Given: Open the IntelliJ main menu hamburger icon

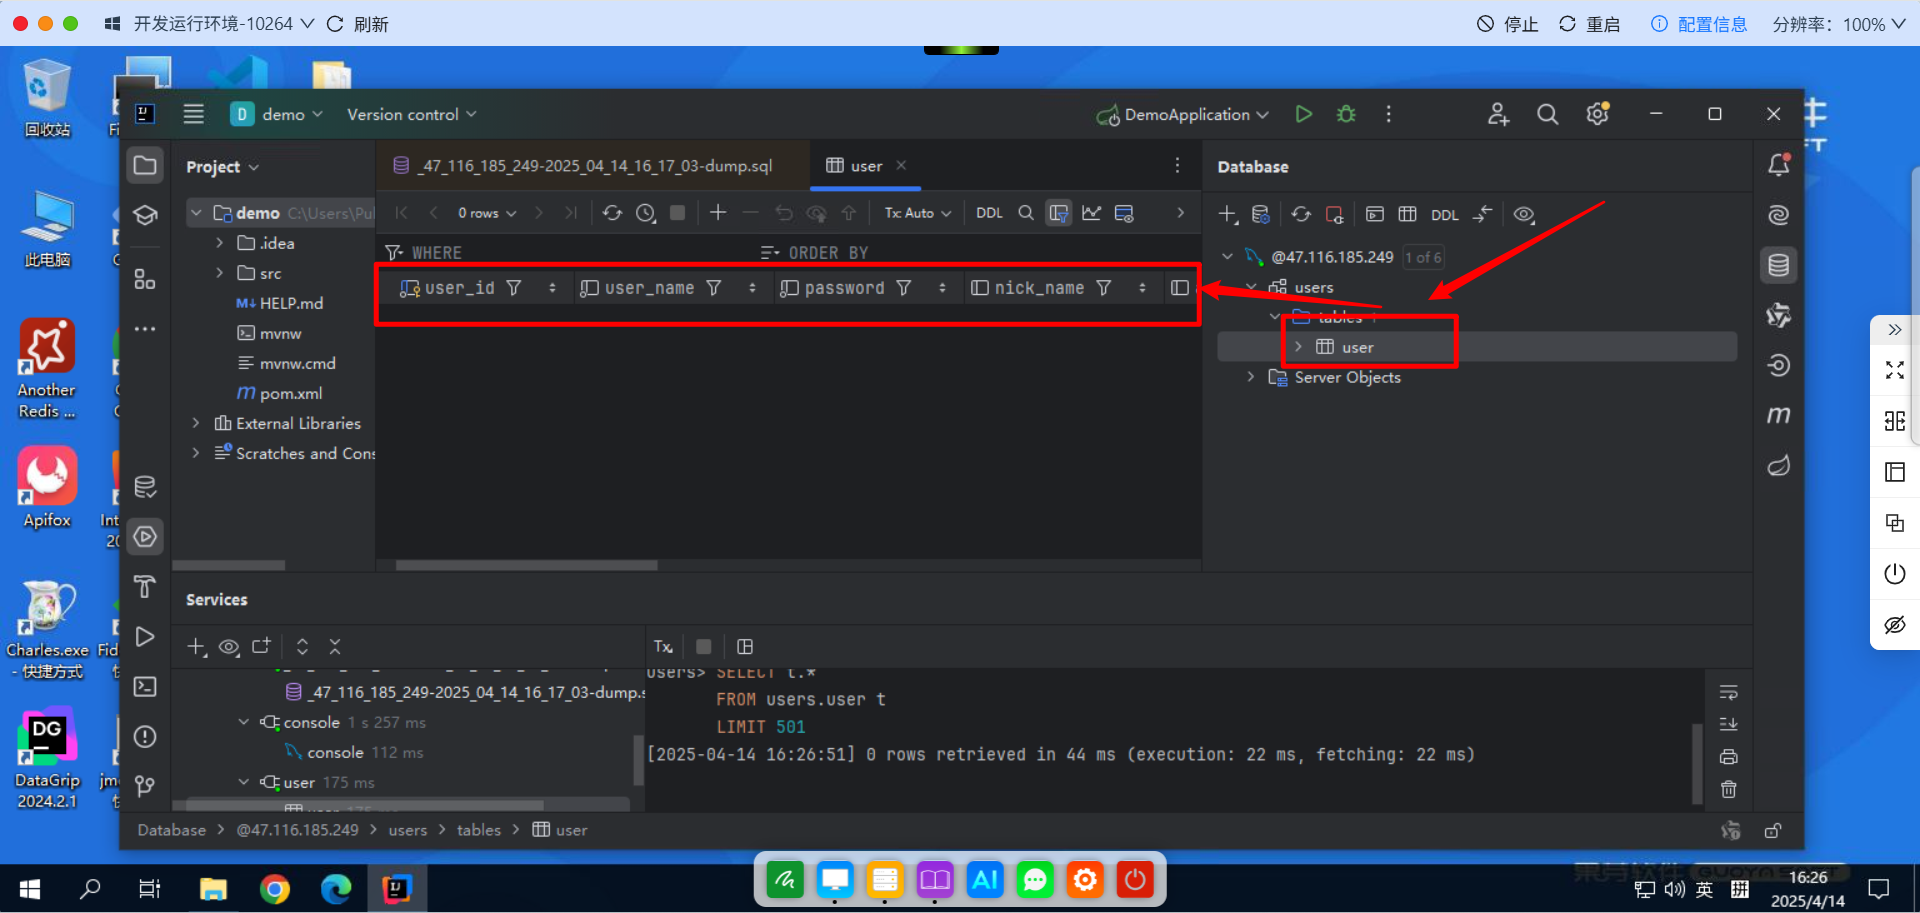Looking at the screenshot, I should point(194,114).
